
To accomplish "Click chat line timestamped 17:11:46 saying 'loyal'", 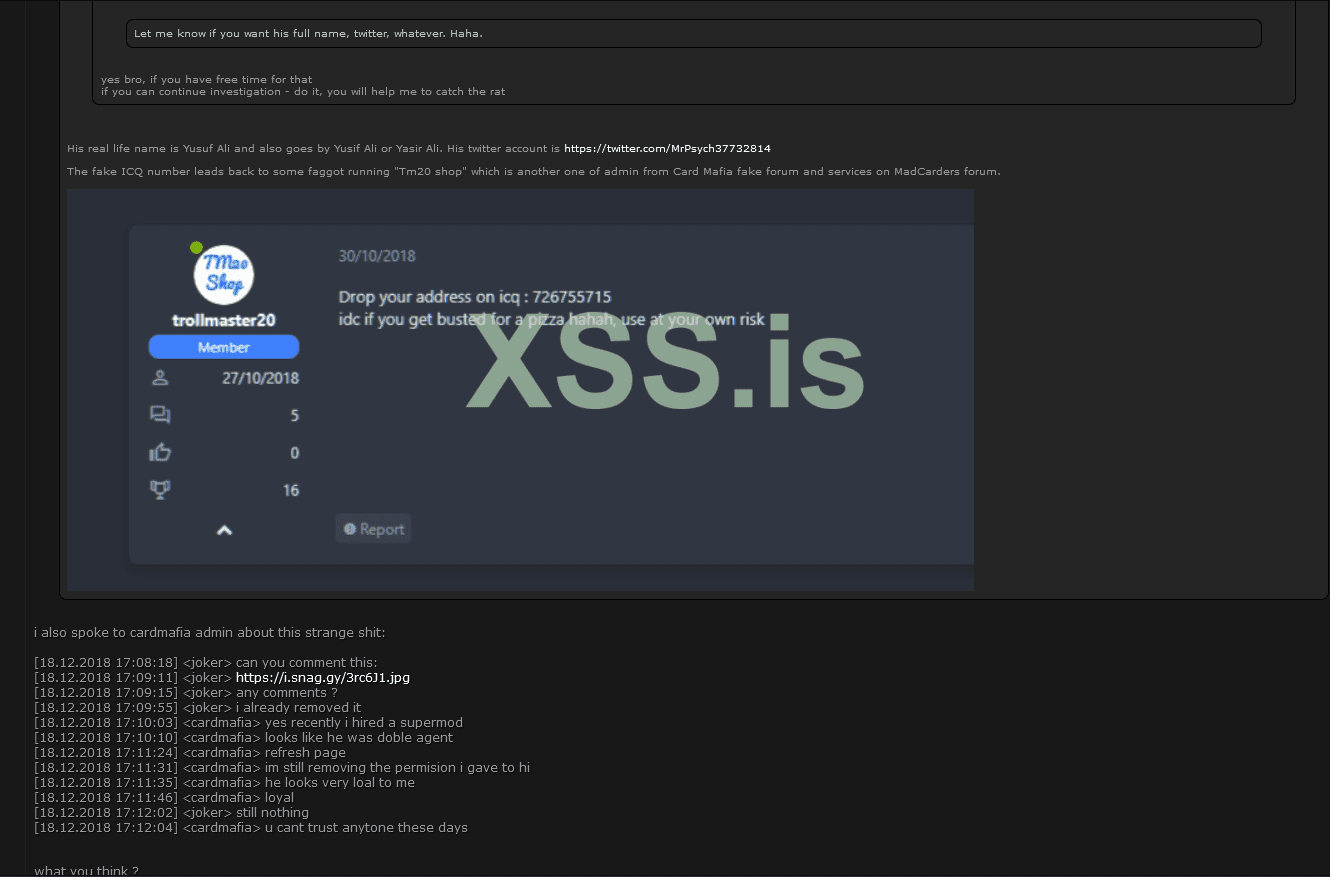I will [x=164, y=798].
